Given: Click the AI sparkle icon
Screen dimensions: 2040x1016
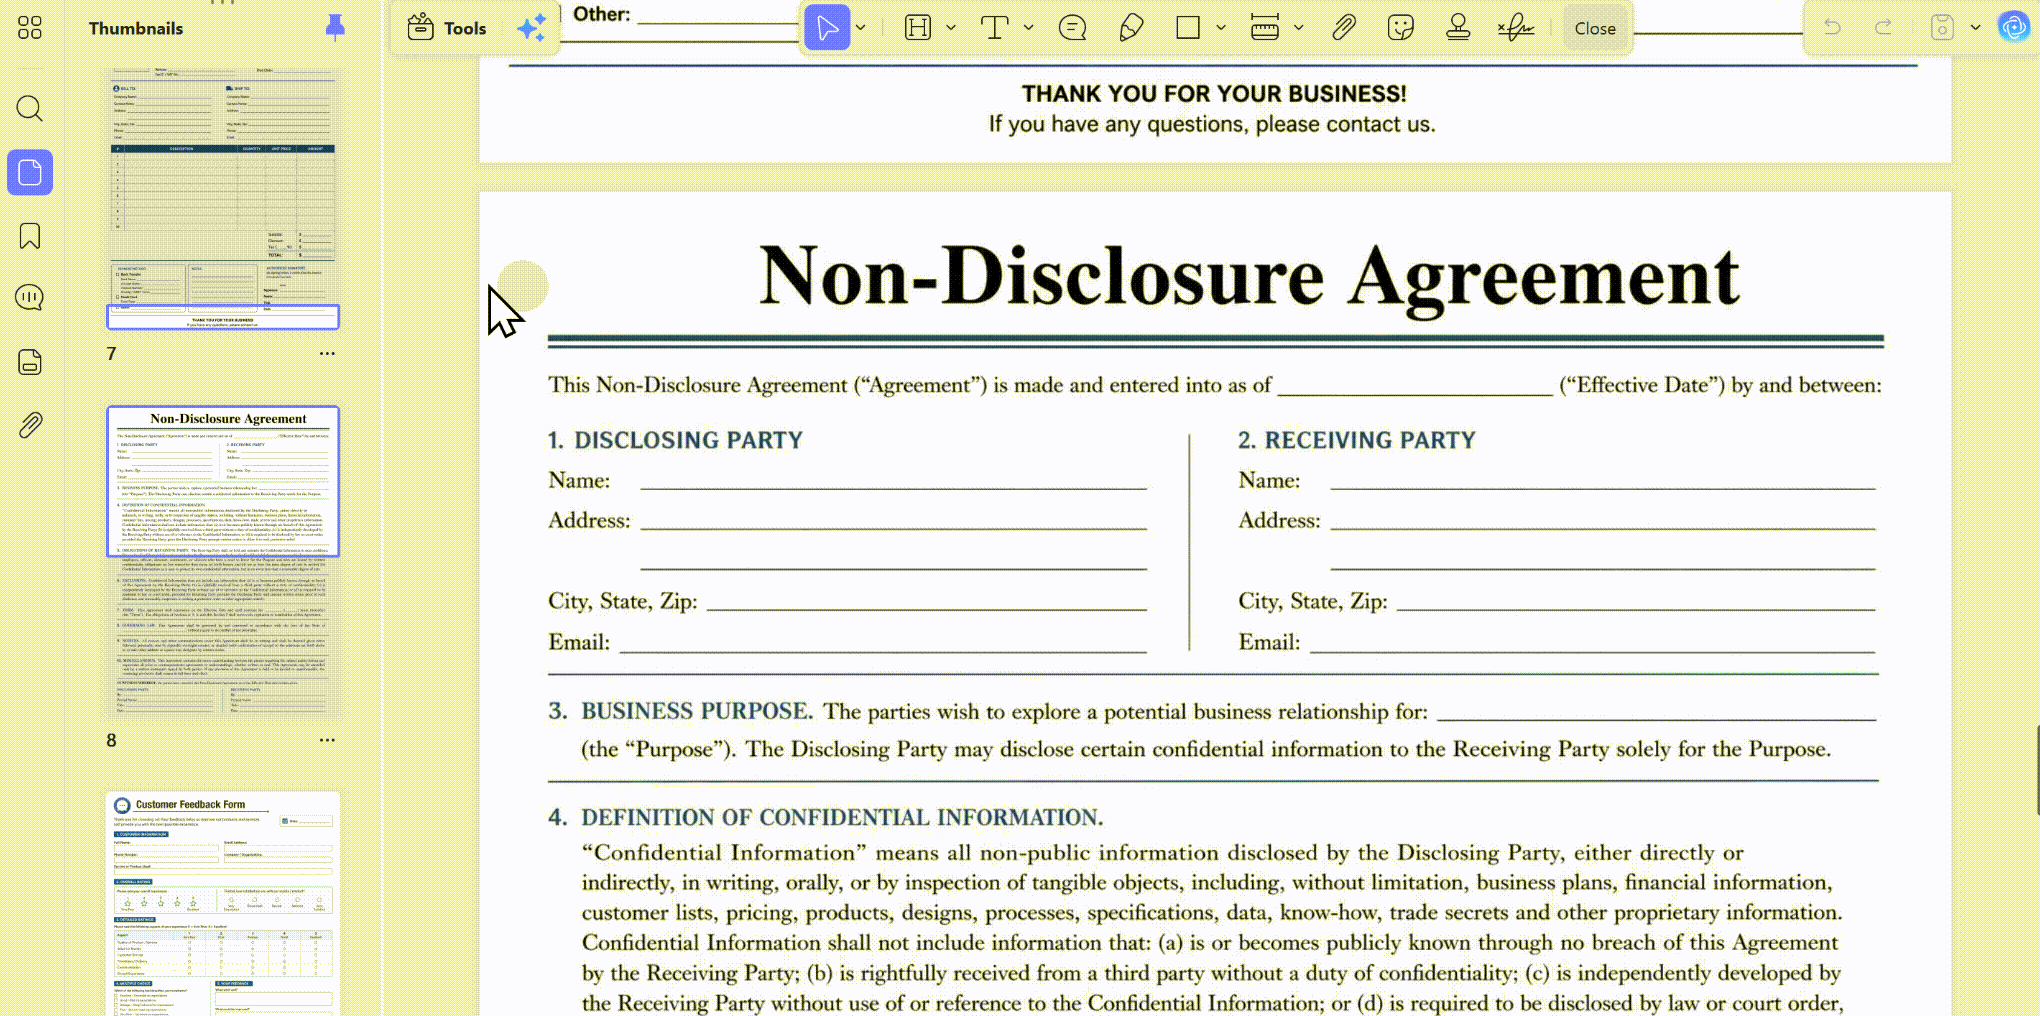Looking at the screenshot, I should [531, 28].
